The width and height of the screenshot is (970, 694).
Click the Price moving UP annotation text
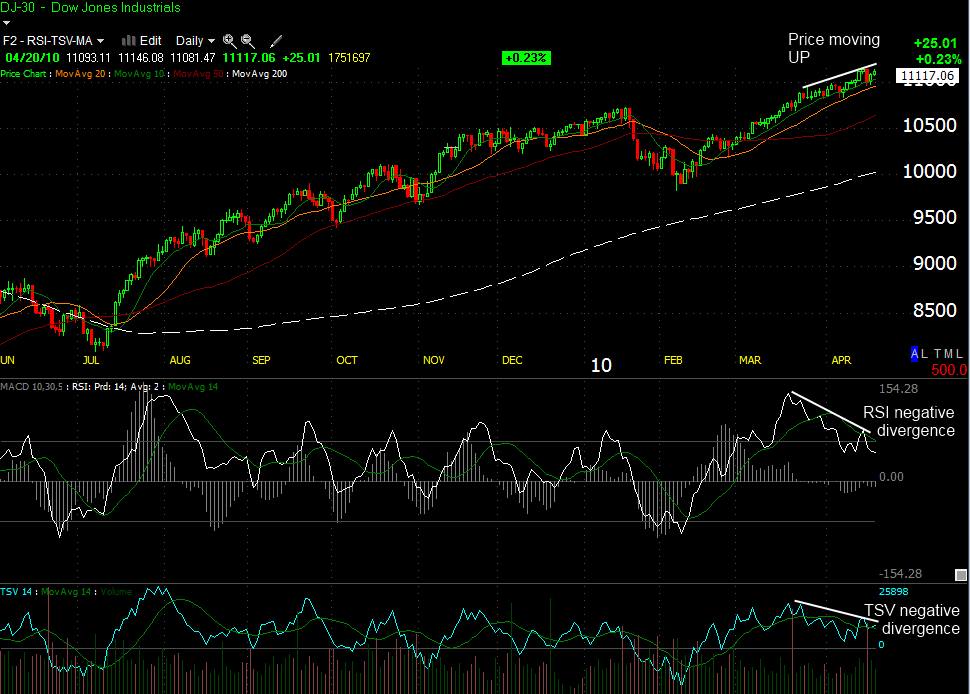click(x=834, y=48)
